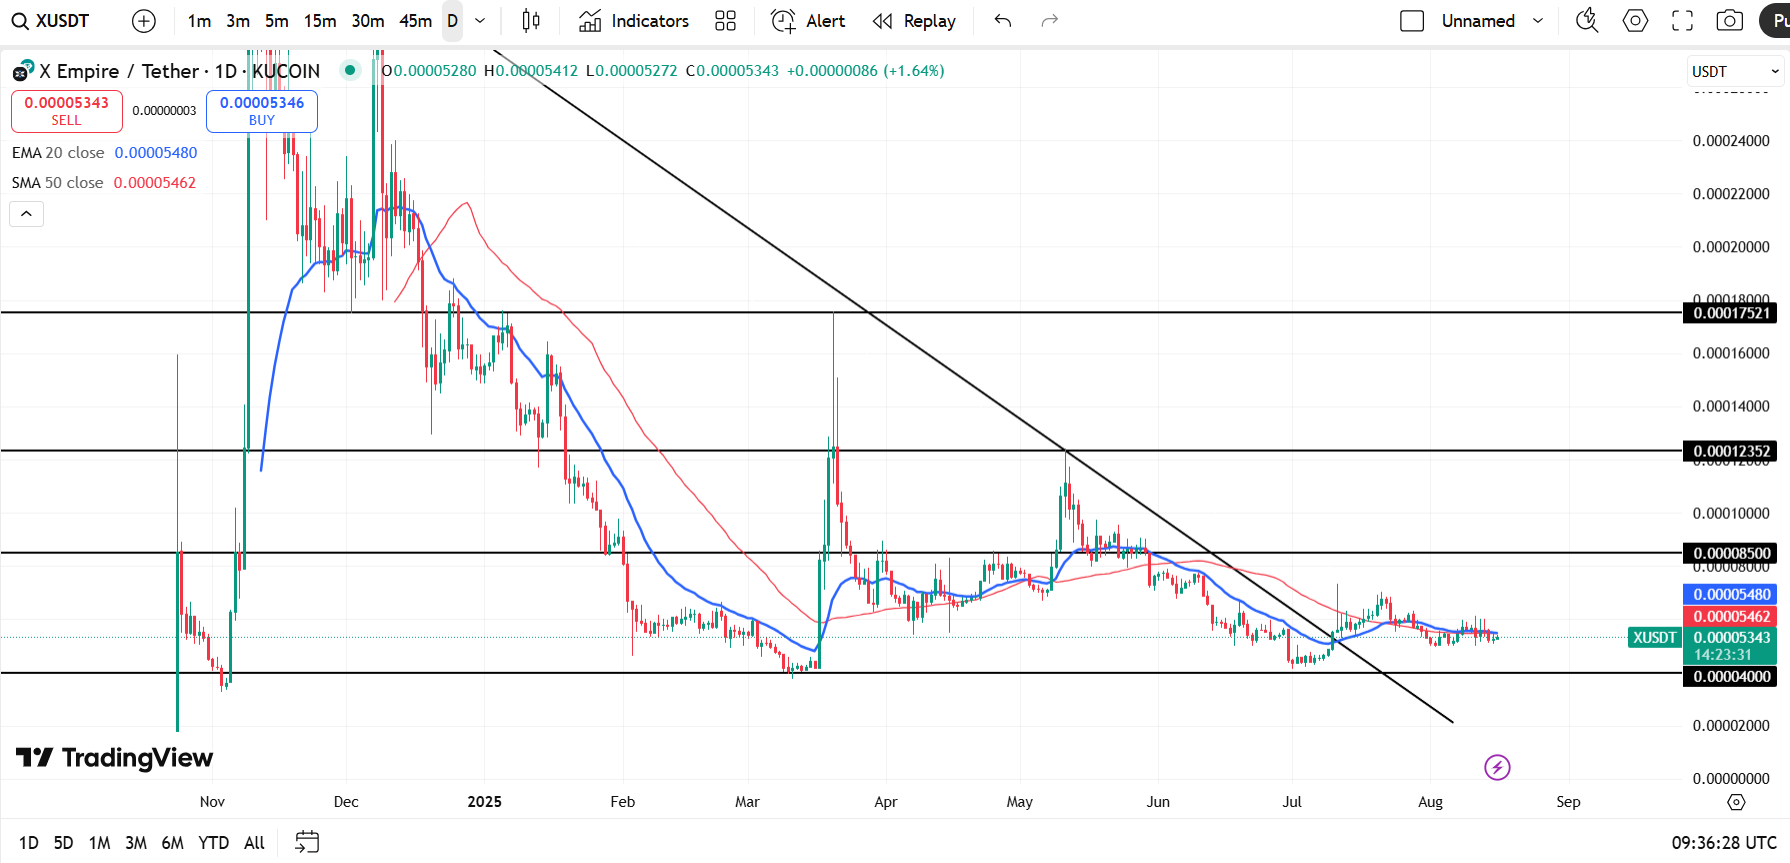
Task: Open chart settings hexagon icon
Action: point(1635,21)
